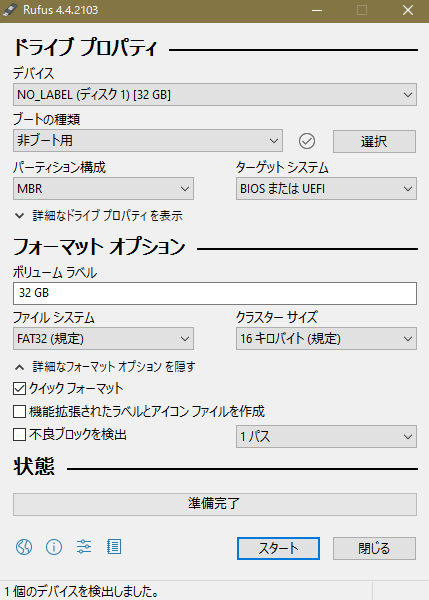Open application settings sliders icon
The image size is (429, 600).
point(84,547)
